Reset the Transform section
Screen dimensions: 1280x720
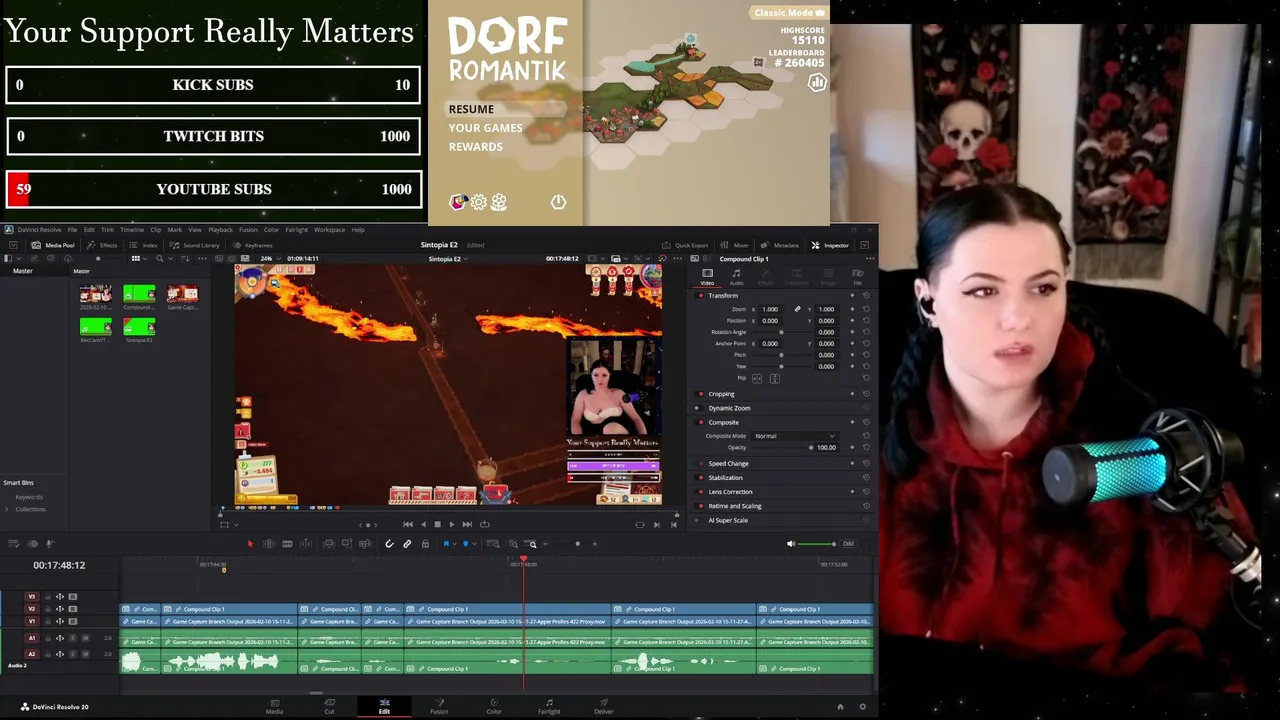click(866, 295)
